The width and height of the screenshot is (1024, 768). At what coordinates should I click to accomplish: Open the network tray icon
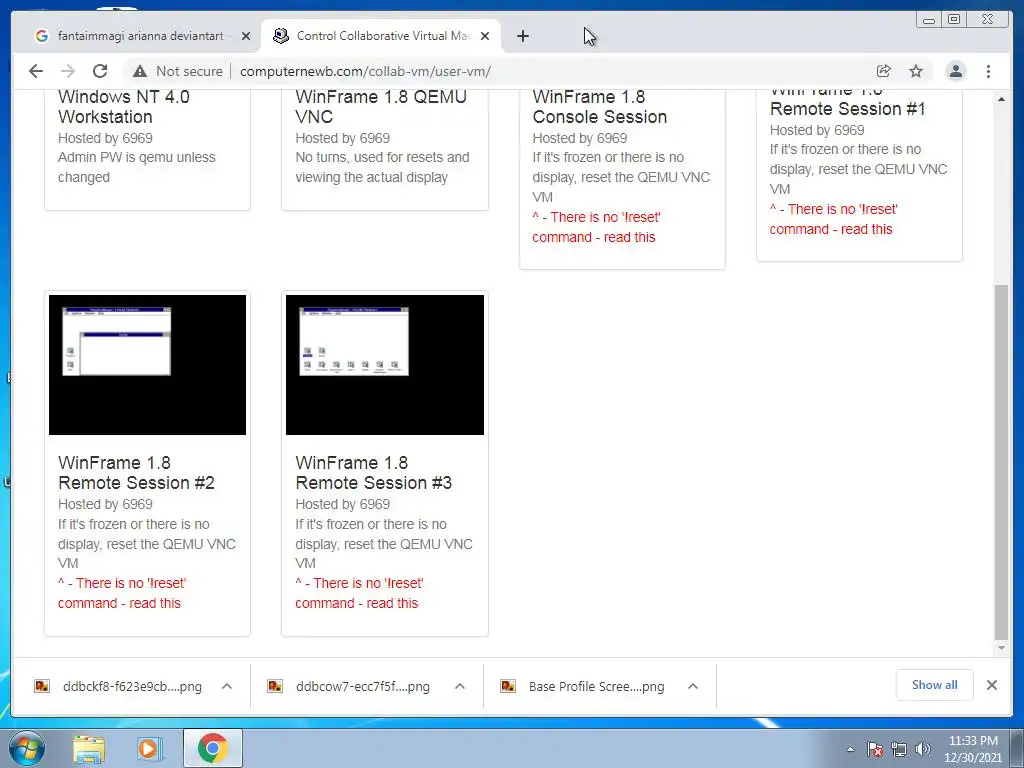click(899, 749)
